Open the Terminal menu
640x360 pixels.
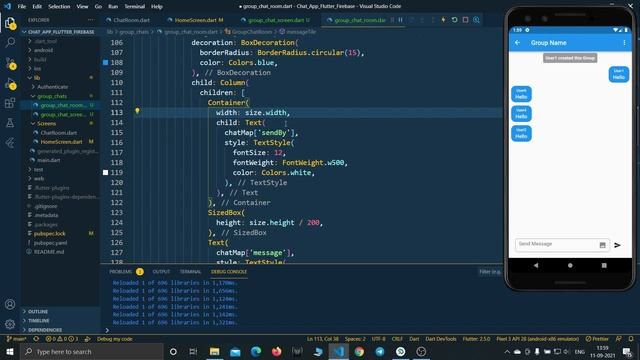135,6
